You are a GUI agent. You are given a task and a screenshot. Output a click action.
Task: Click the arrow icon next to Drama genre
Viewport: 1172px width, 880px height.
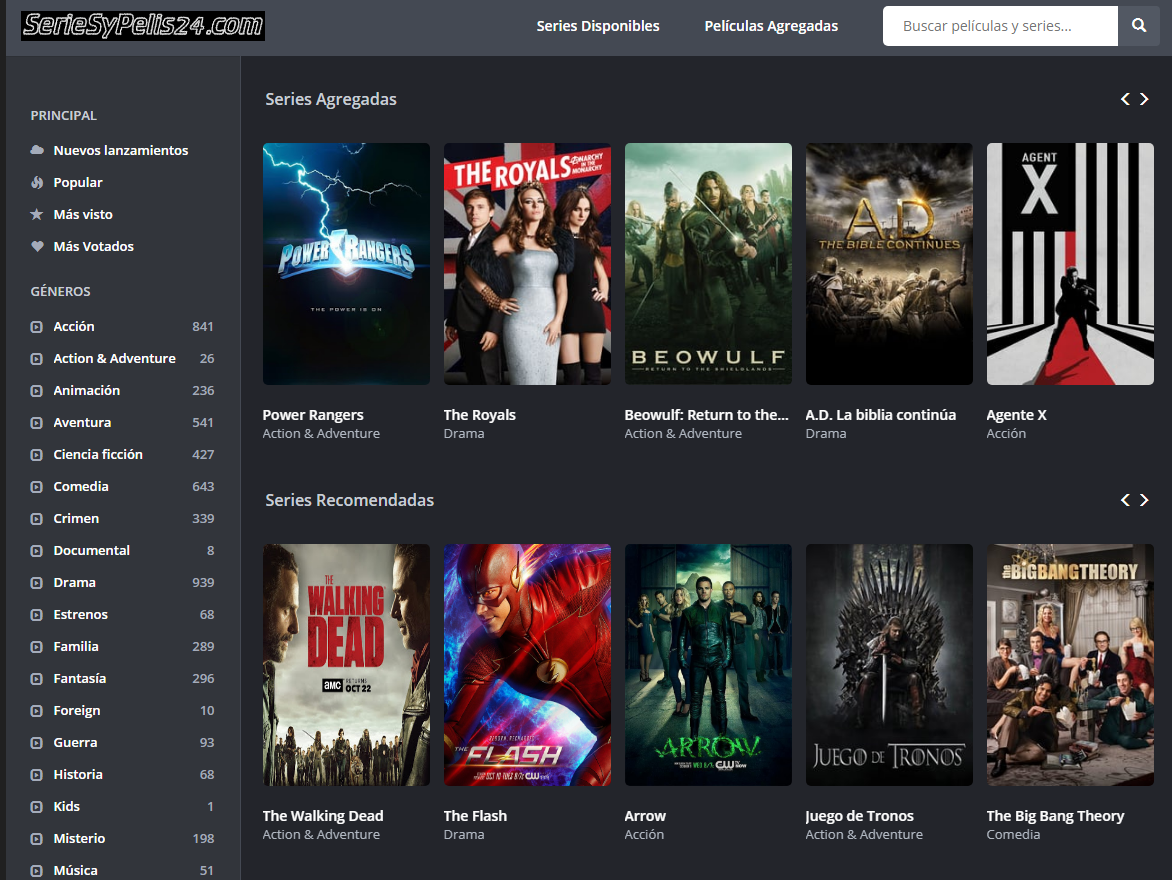tap(37, 582)
